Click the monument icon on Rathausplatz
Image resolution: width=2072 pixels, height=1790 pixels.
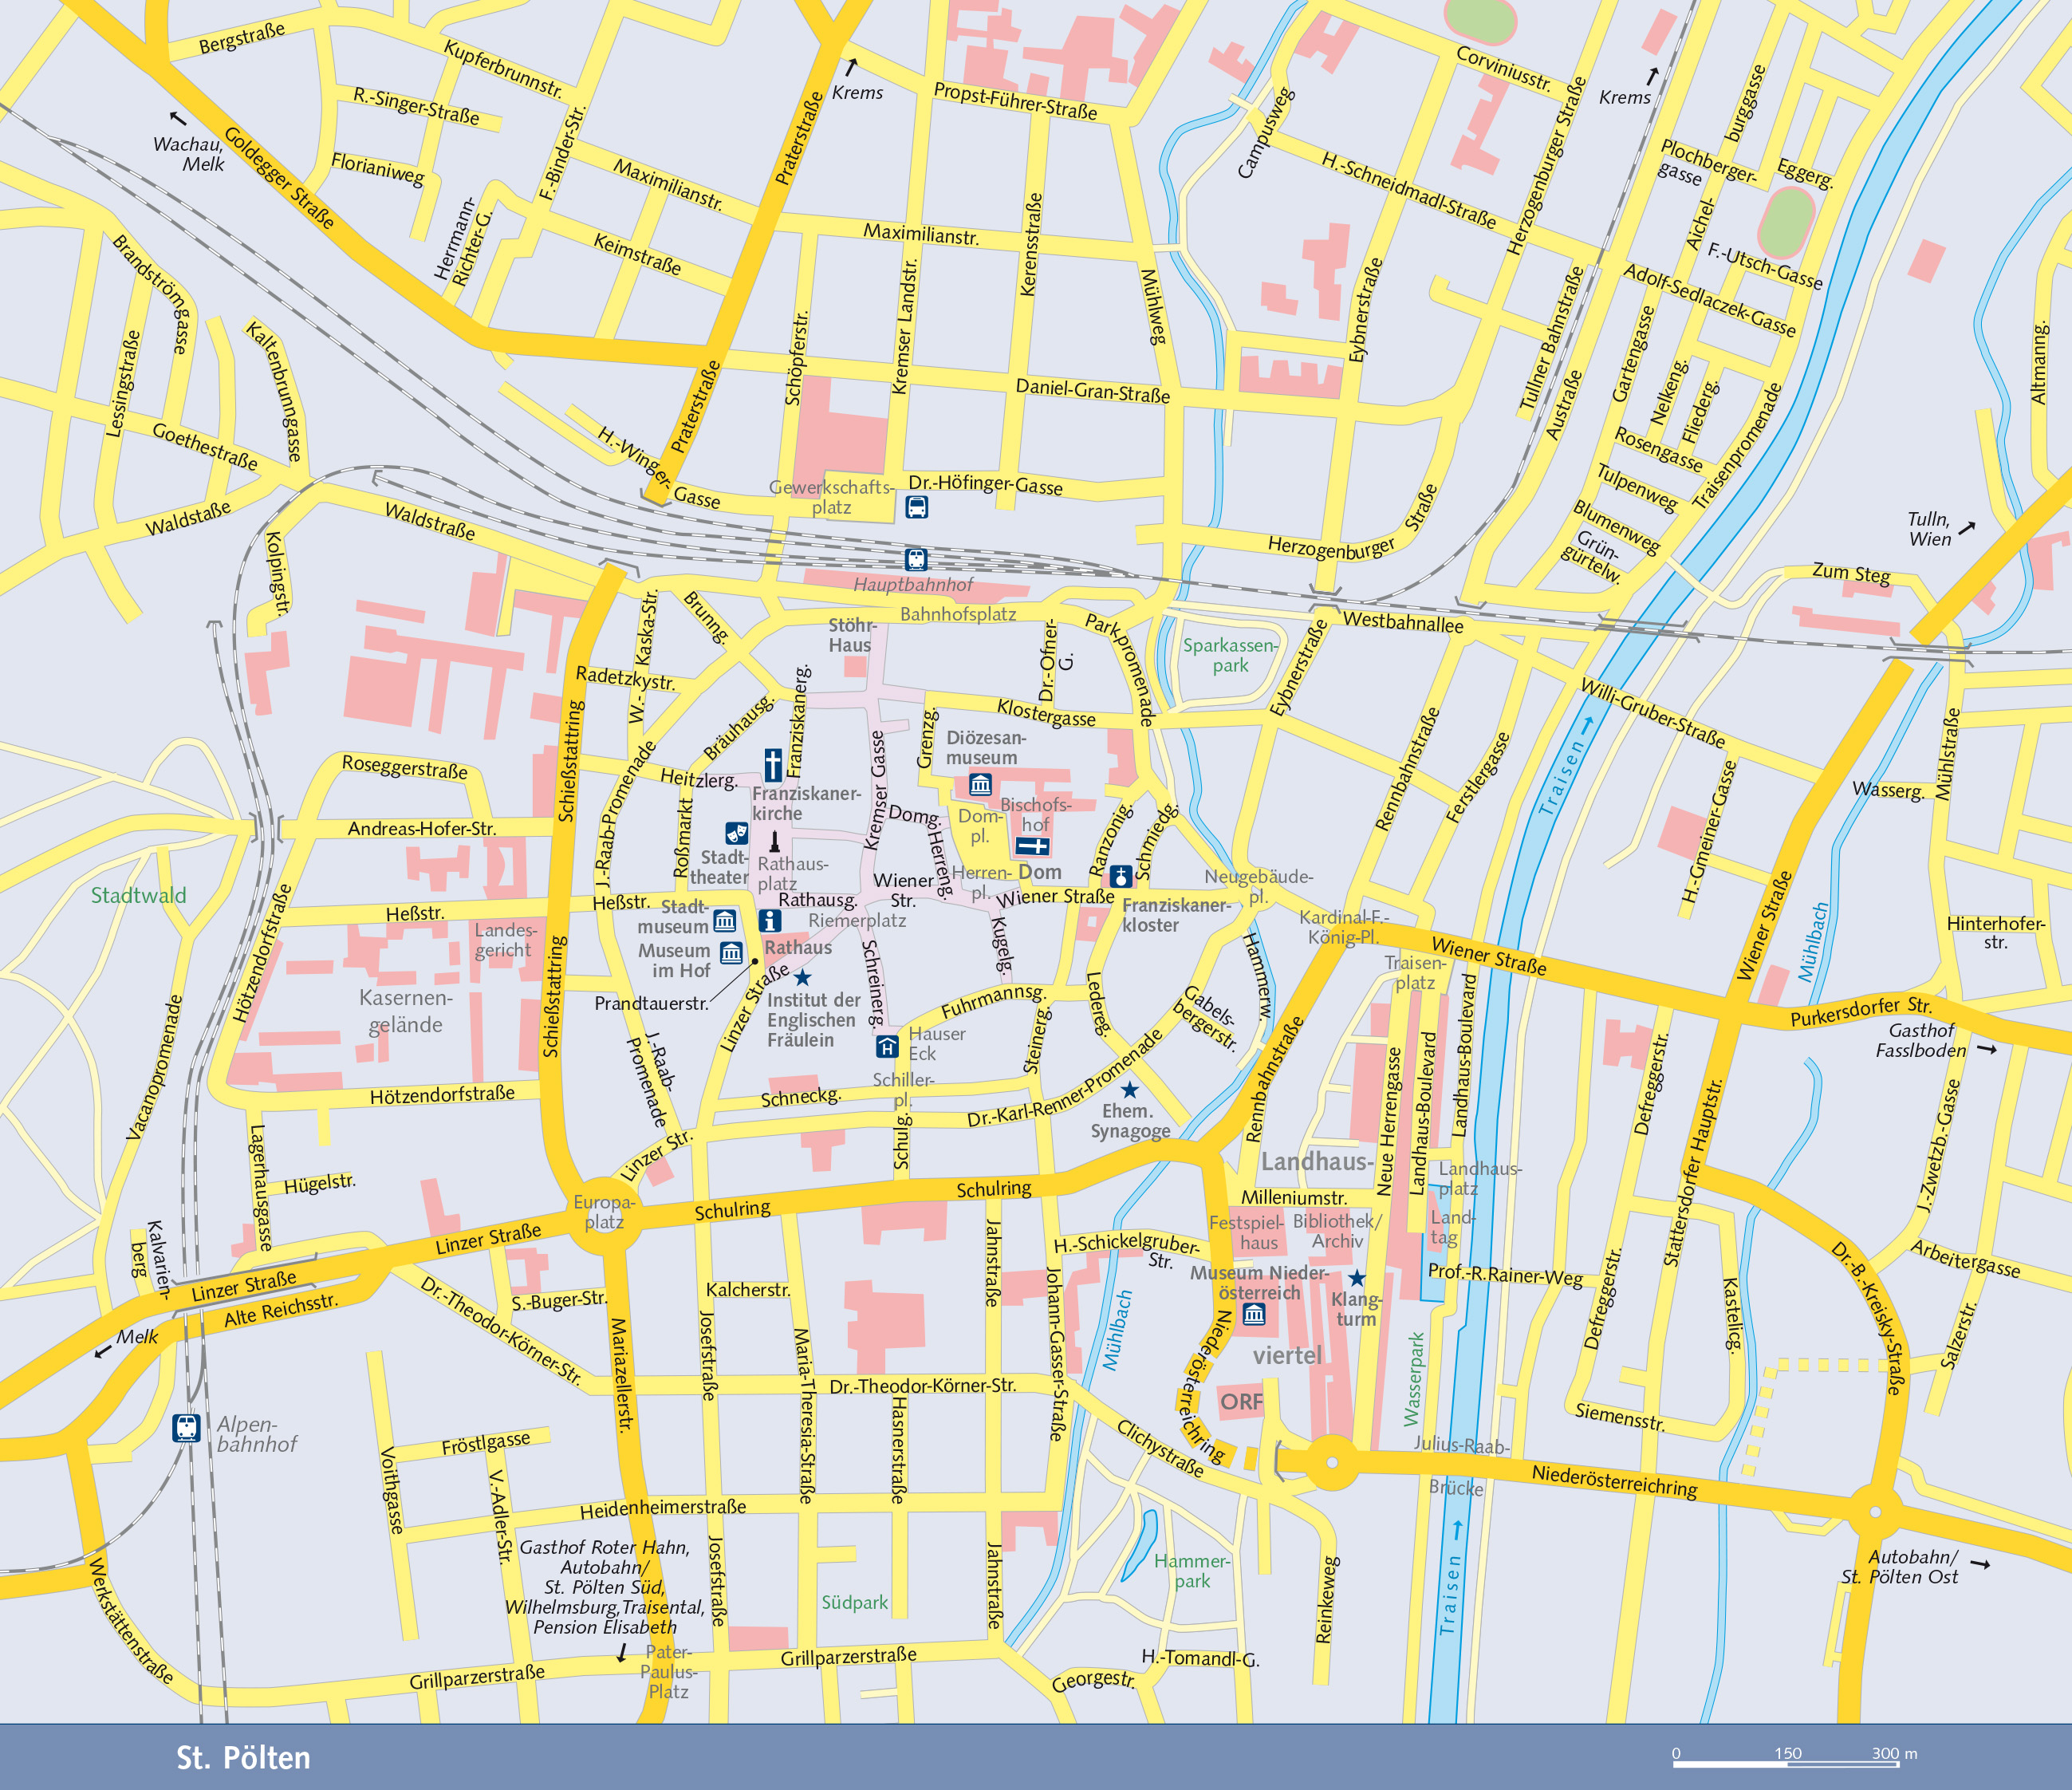click(x=774, y=844)
